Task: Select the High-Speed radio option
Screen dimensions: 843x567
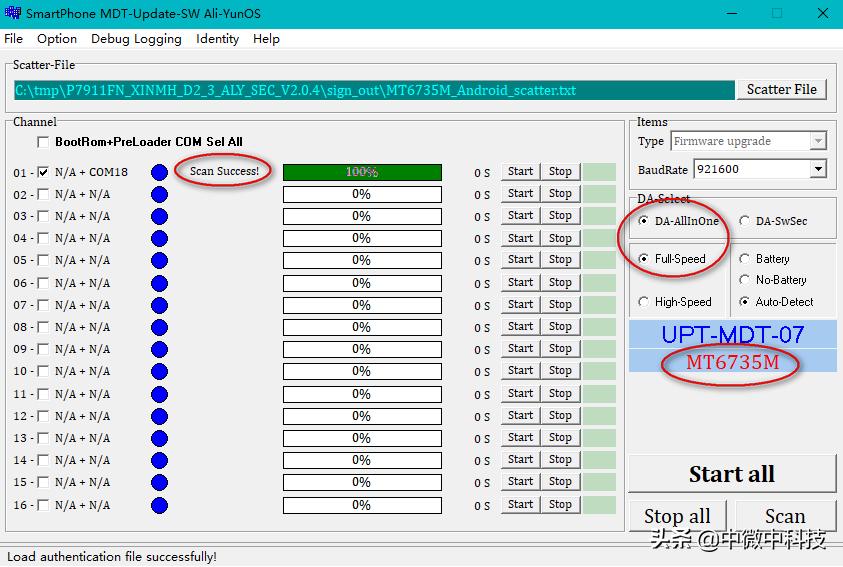Action: (x=643, y=302)
